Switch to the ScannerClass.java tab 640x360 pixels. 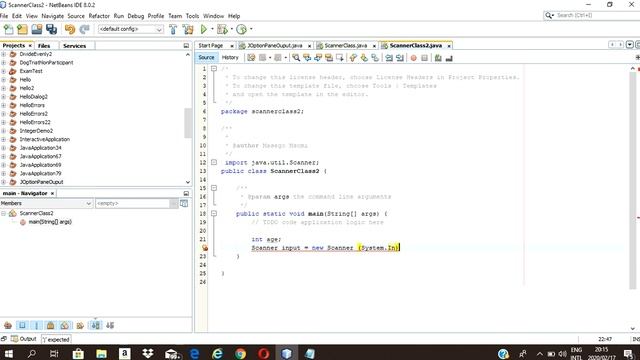[346, 46]
